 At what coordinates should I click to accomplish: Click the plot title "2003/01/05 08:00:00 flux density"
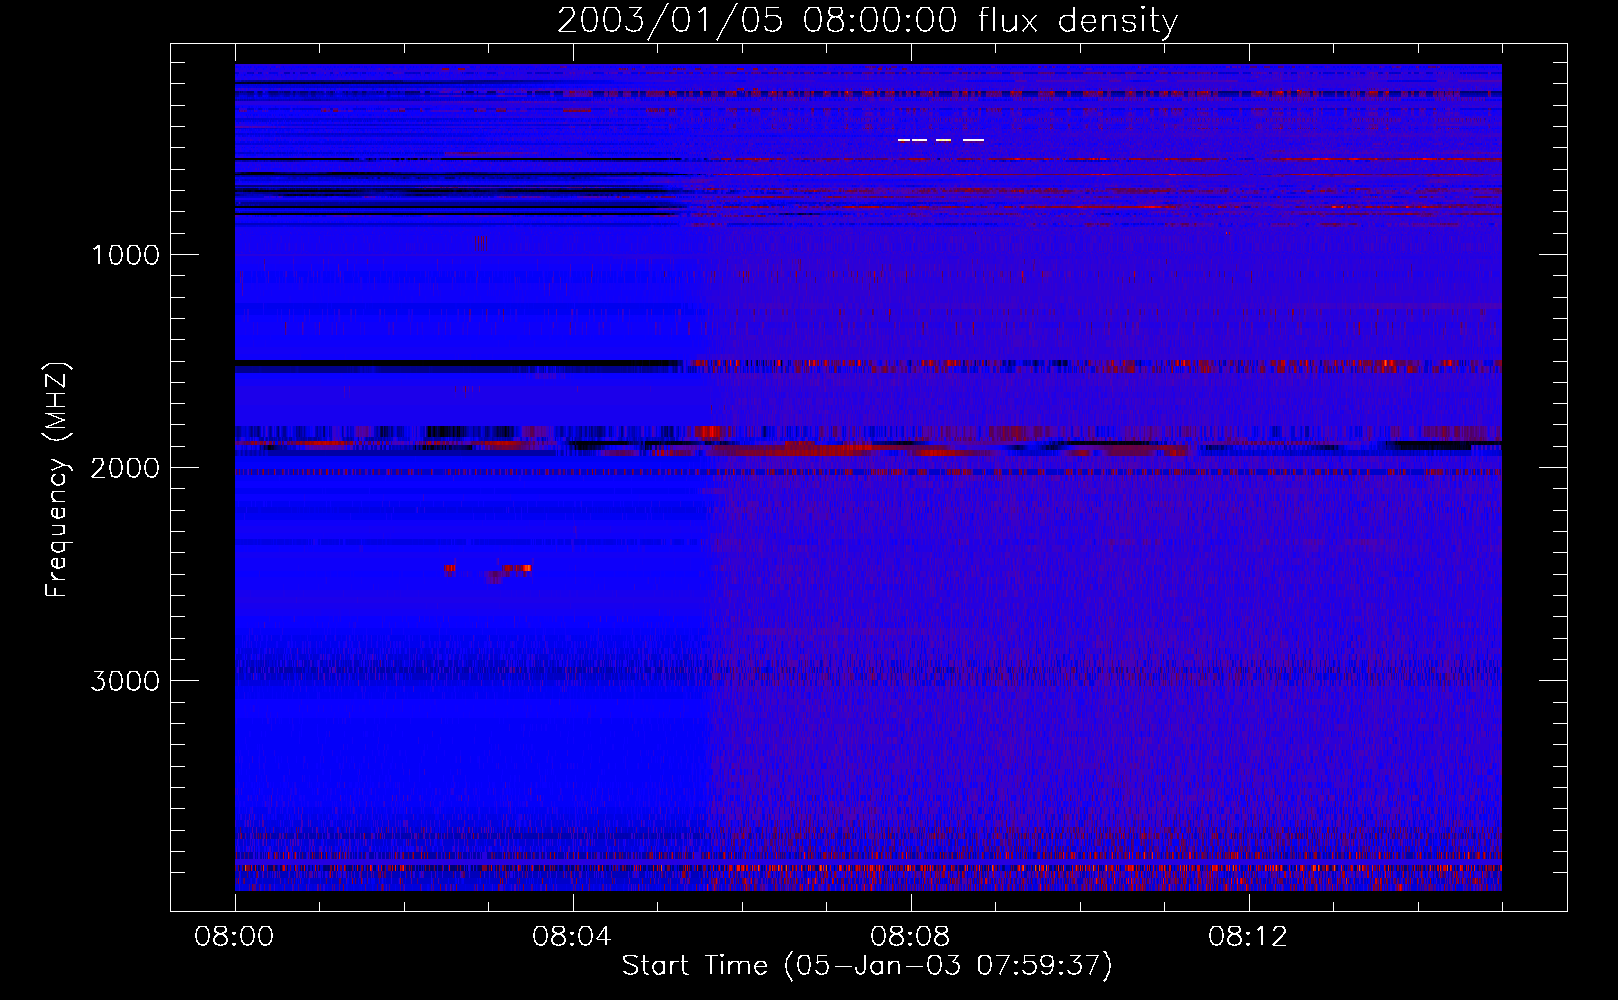(x=867, y=20)
